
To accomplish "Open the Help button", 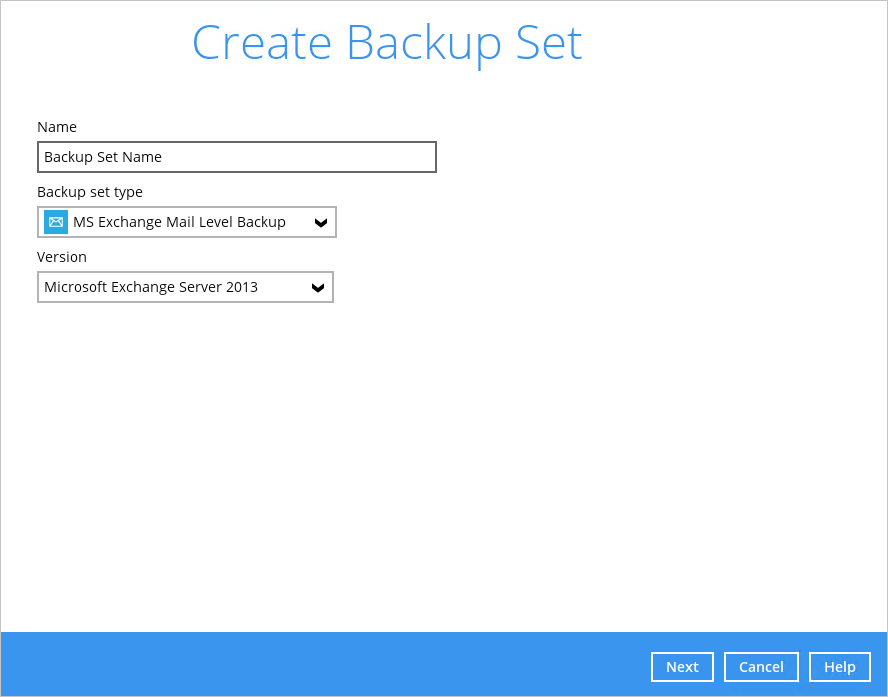I will [x=839, y=667].
